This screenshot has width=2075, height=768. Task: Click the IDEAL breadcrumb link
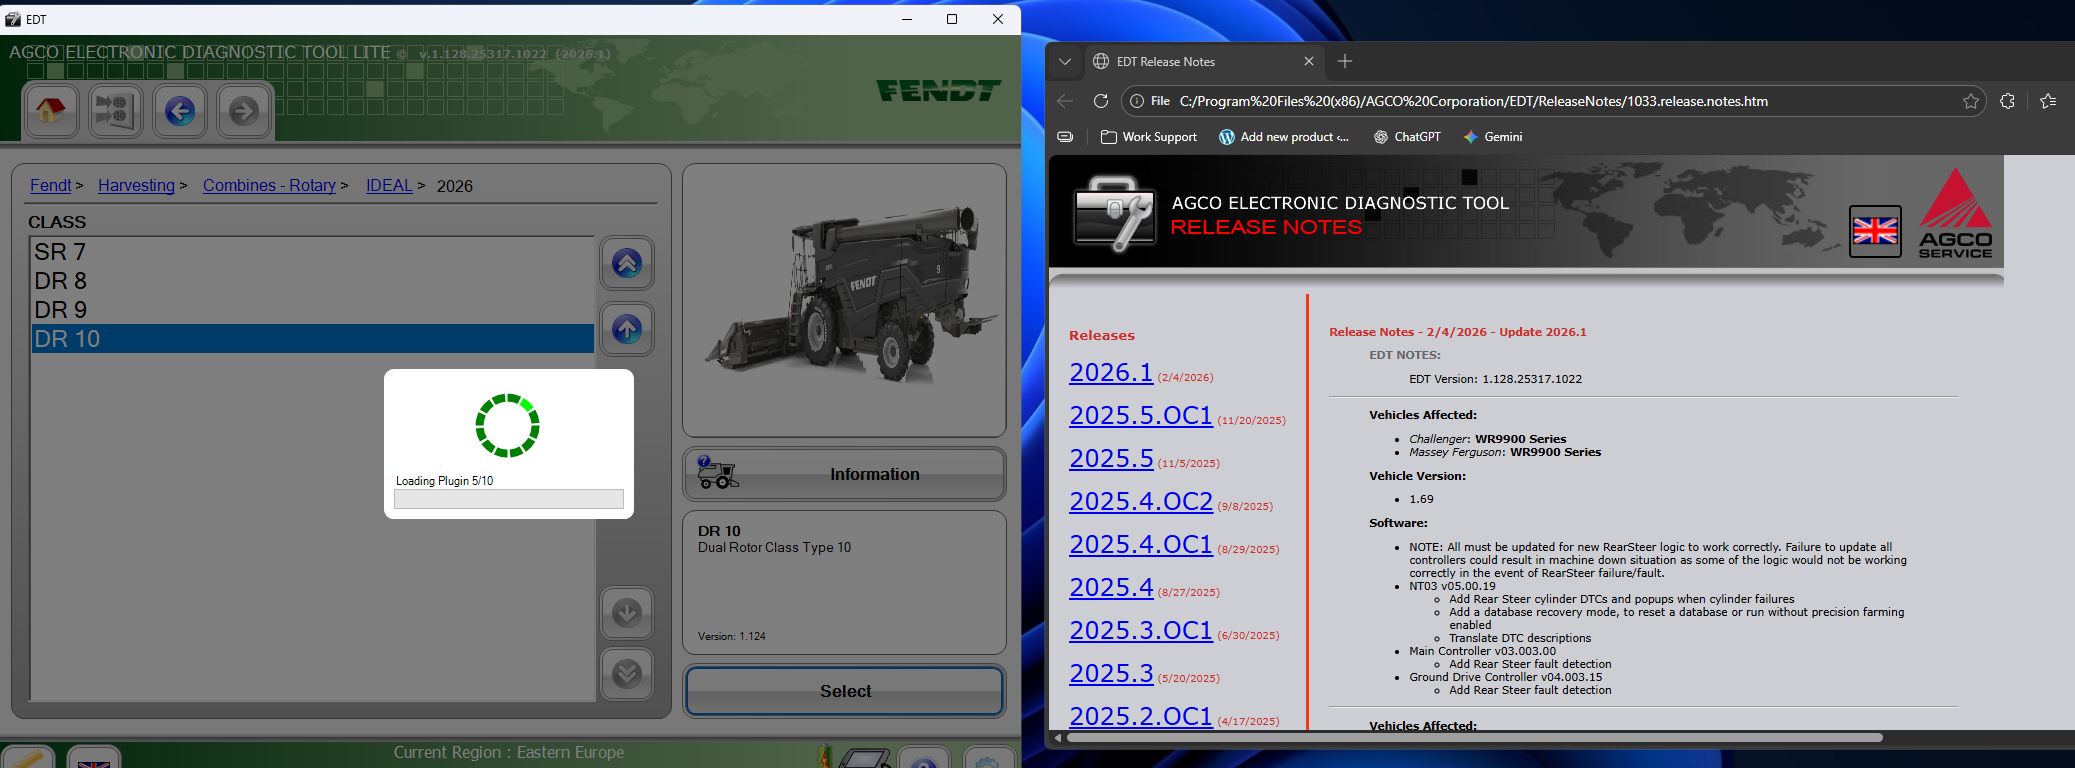(x=389, y=185)
